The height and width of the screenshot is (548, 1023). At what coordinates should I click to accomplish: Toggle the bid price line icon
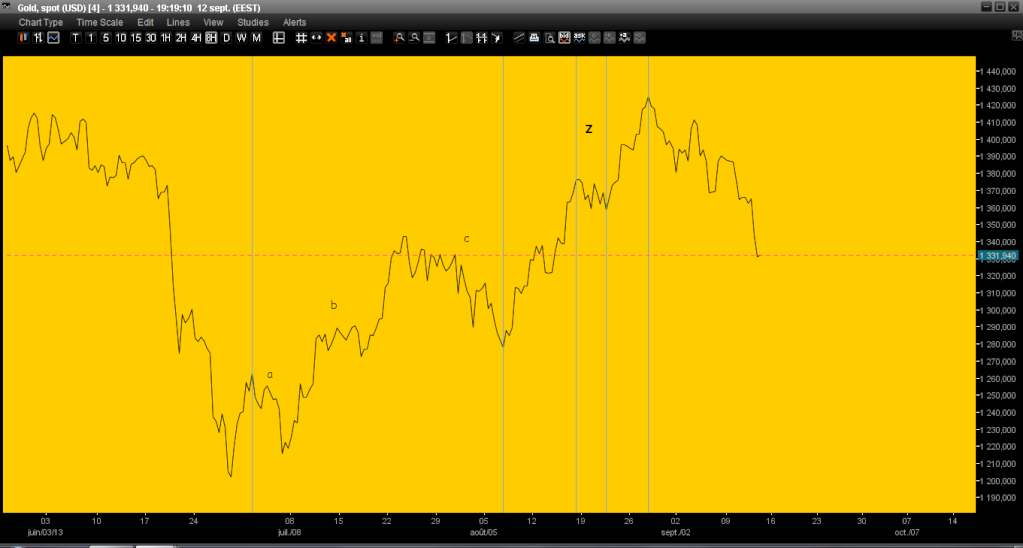564,38
